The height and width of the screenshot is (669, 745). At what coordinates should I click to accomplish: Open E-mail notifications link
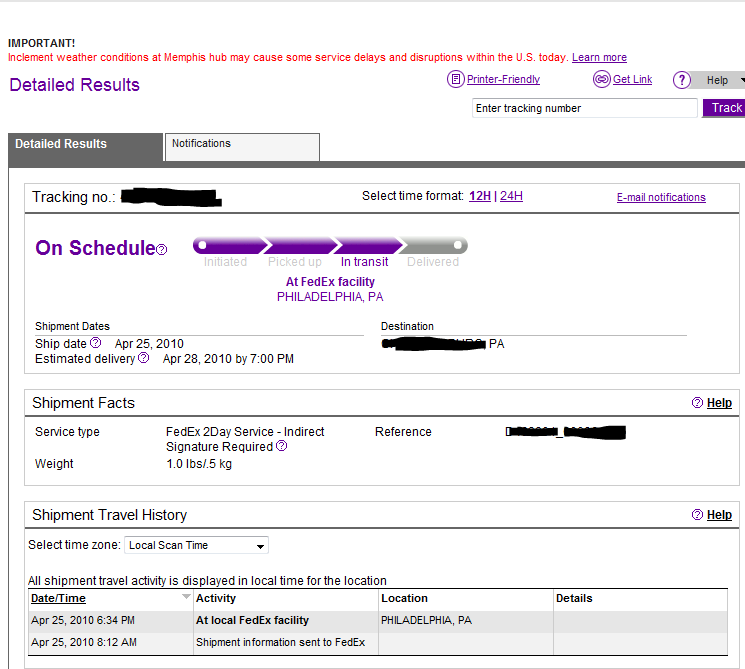[x=661, y=197]
